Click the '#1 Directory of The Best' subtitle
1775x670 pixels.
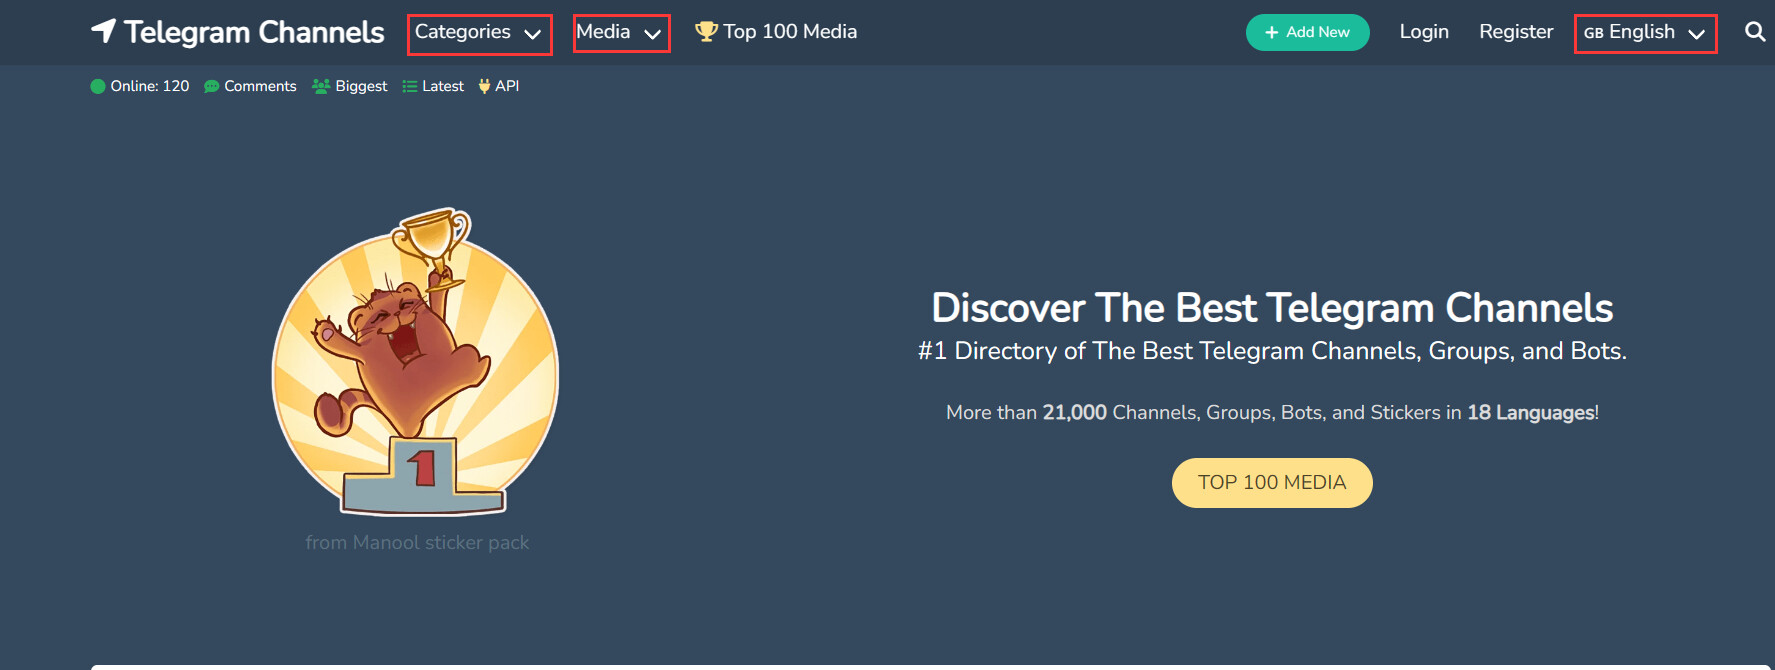(1272, 351)
